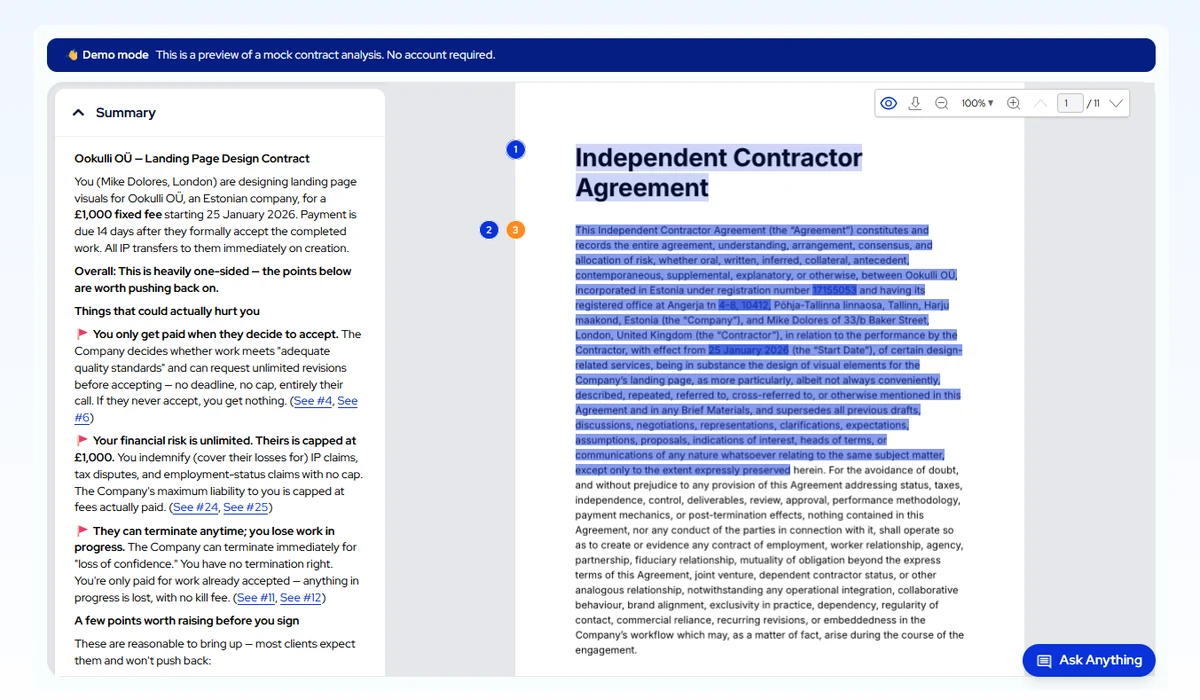Open the See #12 link
The image size is (1200, 700).
[x=301, y=598]
